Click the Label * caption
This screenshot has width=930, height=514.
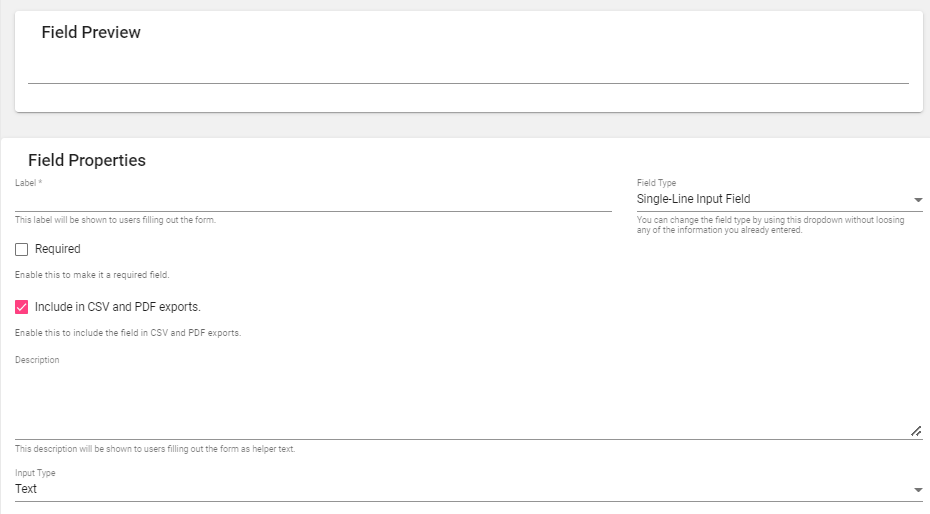coord(28,183)
